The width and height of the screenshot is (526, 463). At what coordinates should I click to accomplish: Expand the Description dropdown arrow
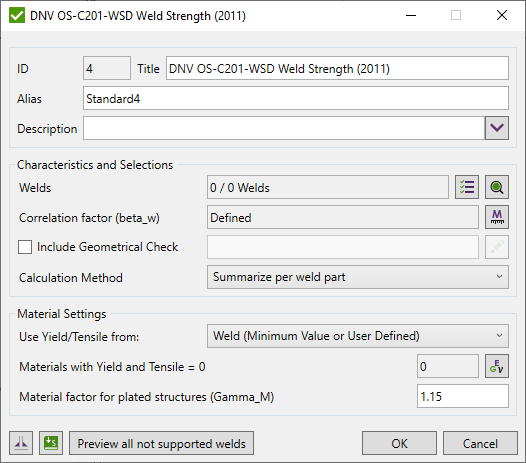point(496,128)
